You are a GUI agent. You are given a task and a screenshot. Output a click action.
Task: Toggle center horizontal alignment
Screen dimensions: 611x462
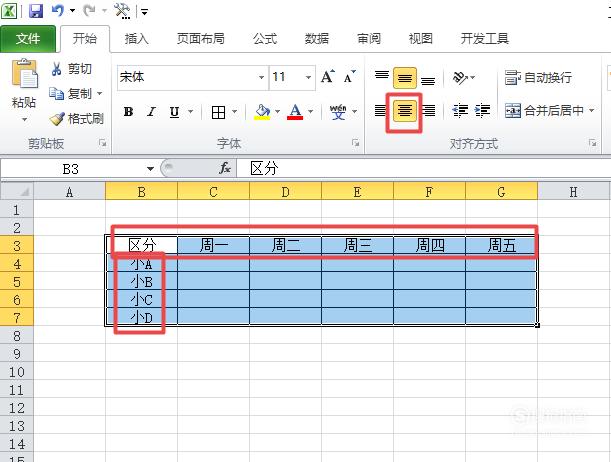click(404, 111)
